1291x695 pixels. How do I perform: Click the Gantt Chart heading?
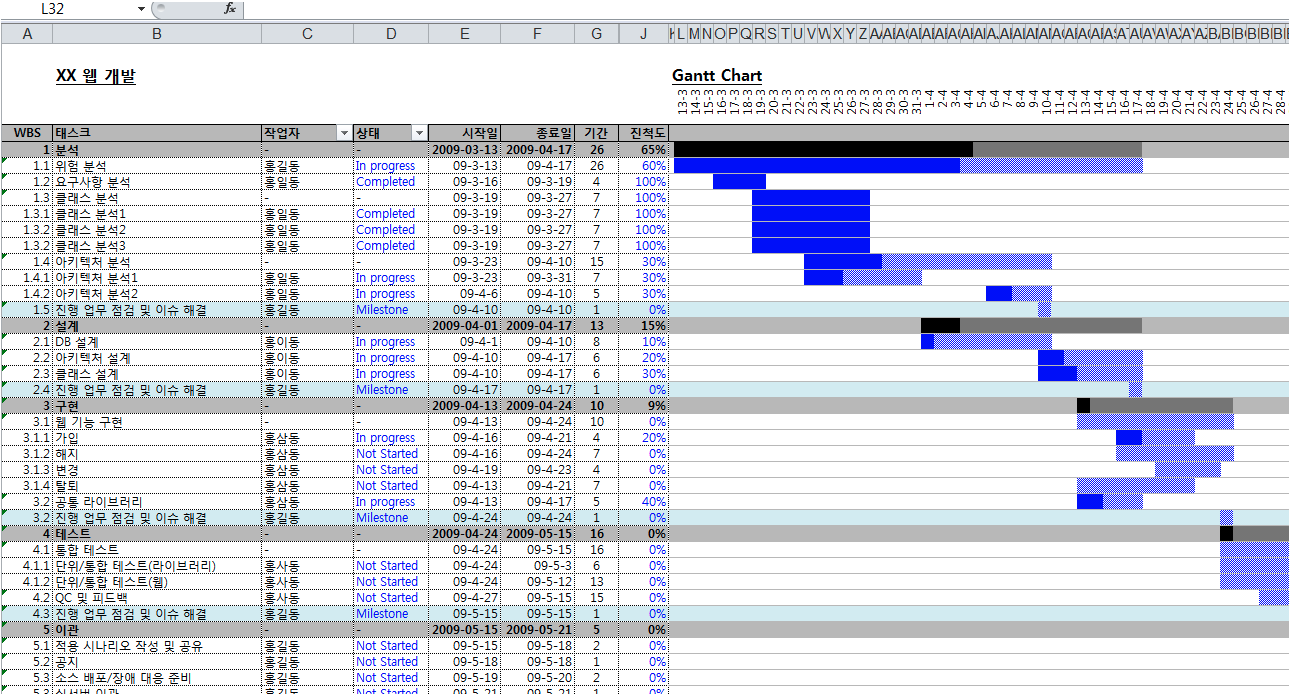[717, 76]
